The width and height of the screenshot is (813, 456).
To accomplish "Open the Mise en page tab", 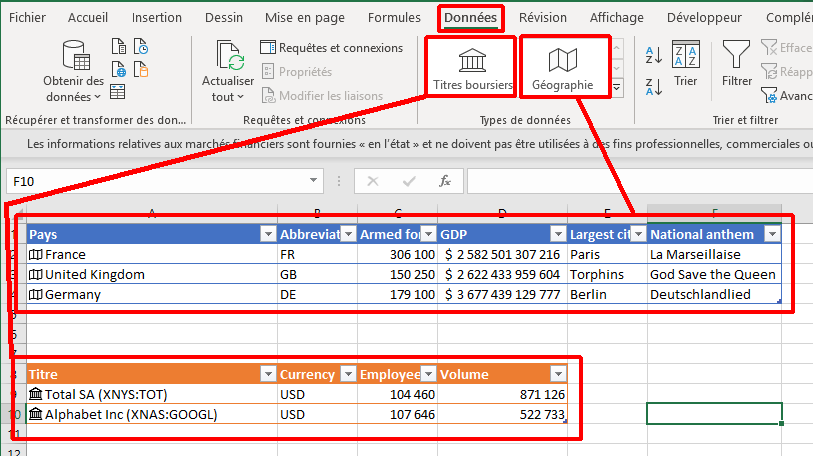I will (304, 18).
